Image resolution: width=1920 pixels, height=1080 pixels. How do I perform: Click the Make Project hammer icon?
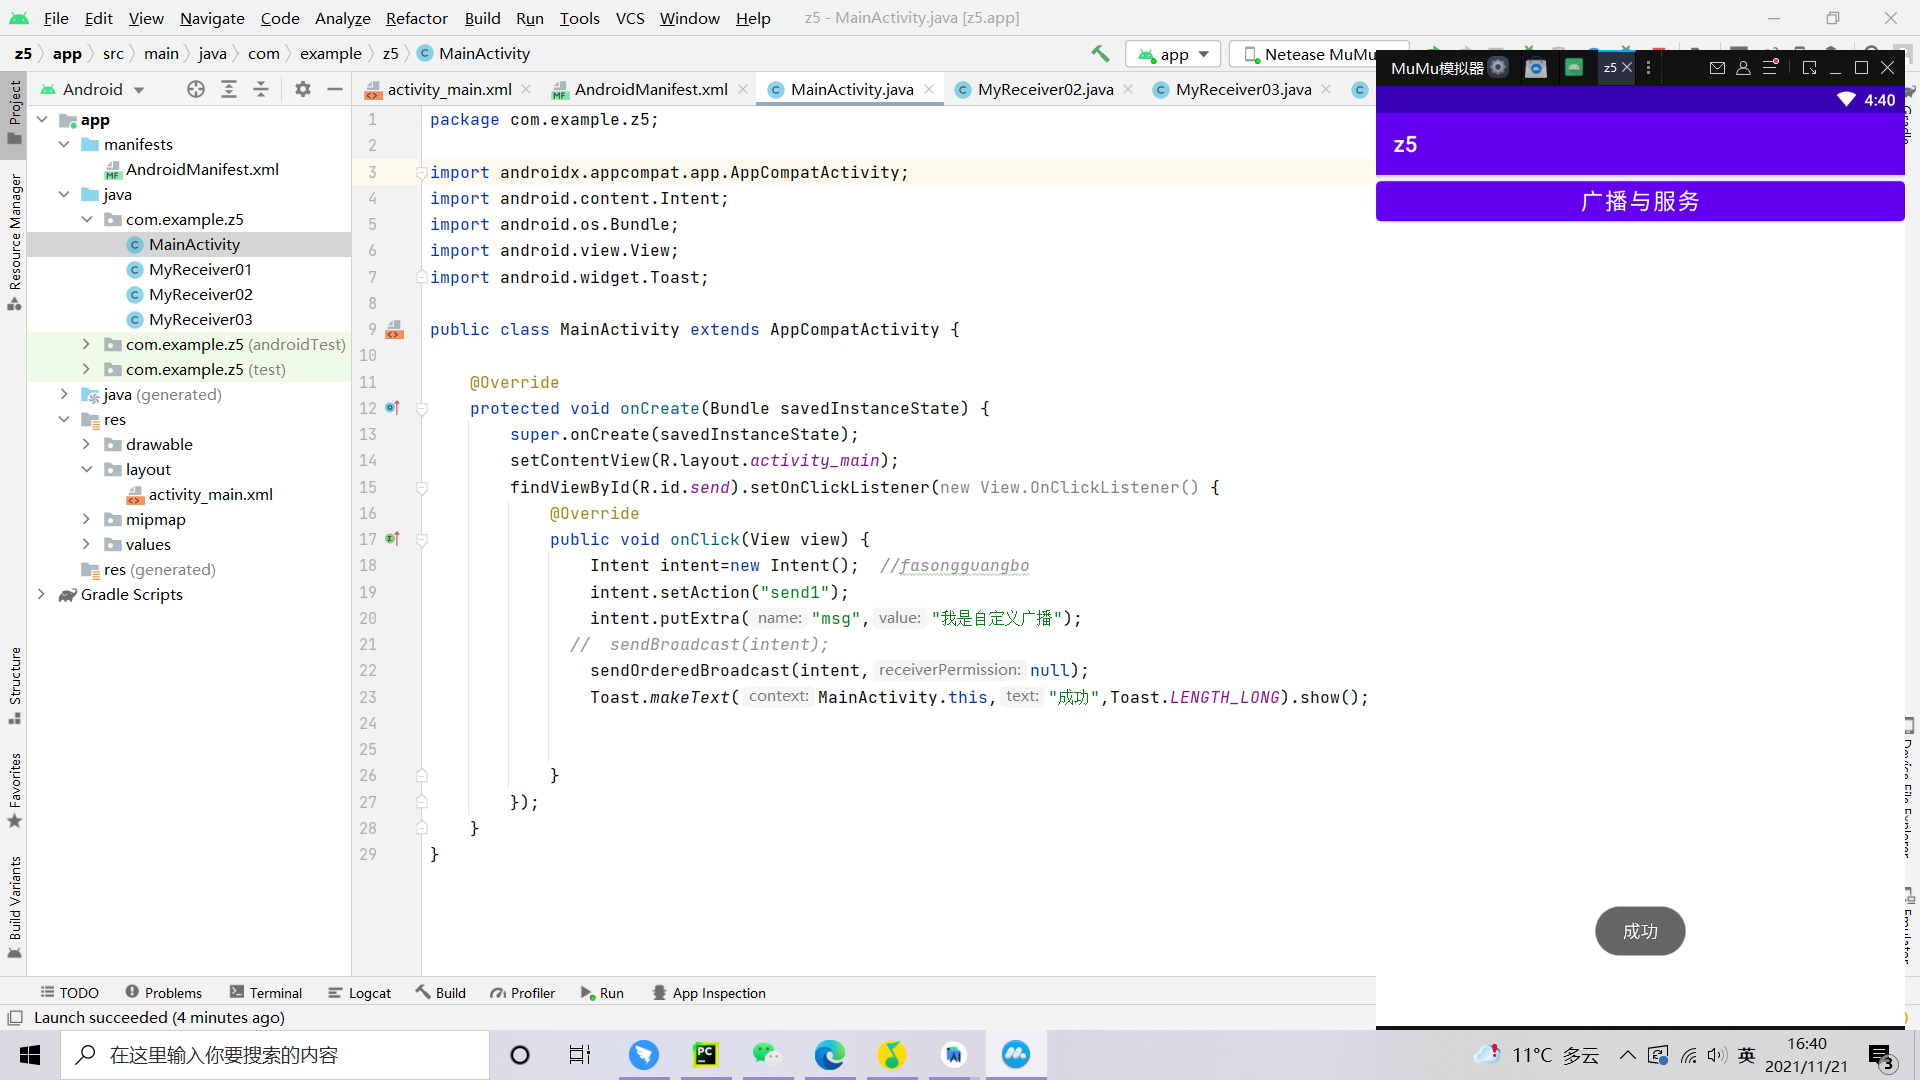(x=1100, y=54)
